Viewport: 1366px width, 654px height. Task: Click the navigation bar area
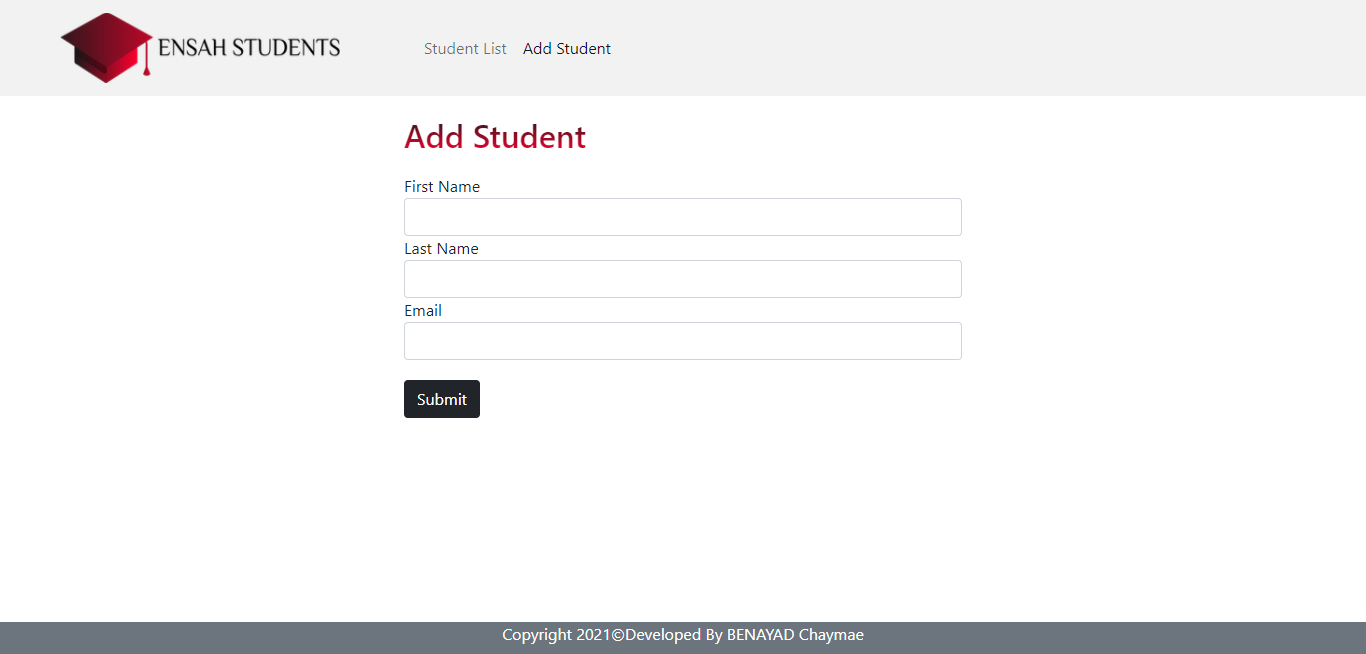900,47
